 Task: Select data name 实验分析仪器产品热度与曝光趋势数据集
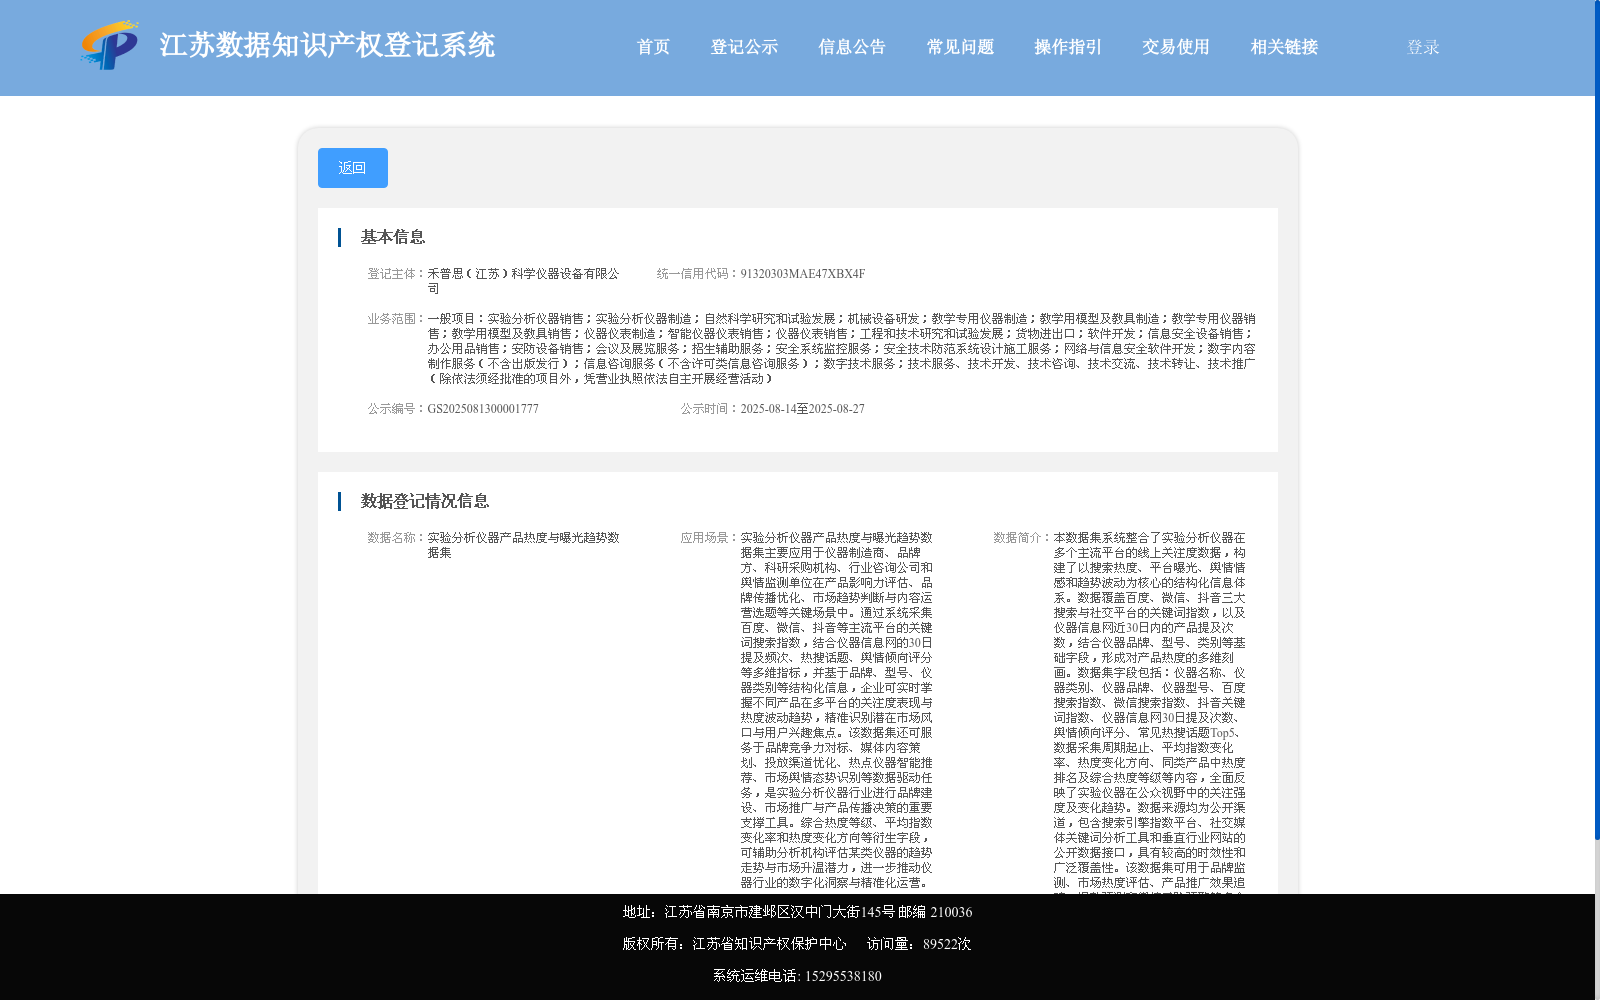(523, 545)
